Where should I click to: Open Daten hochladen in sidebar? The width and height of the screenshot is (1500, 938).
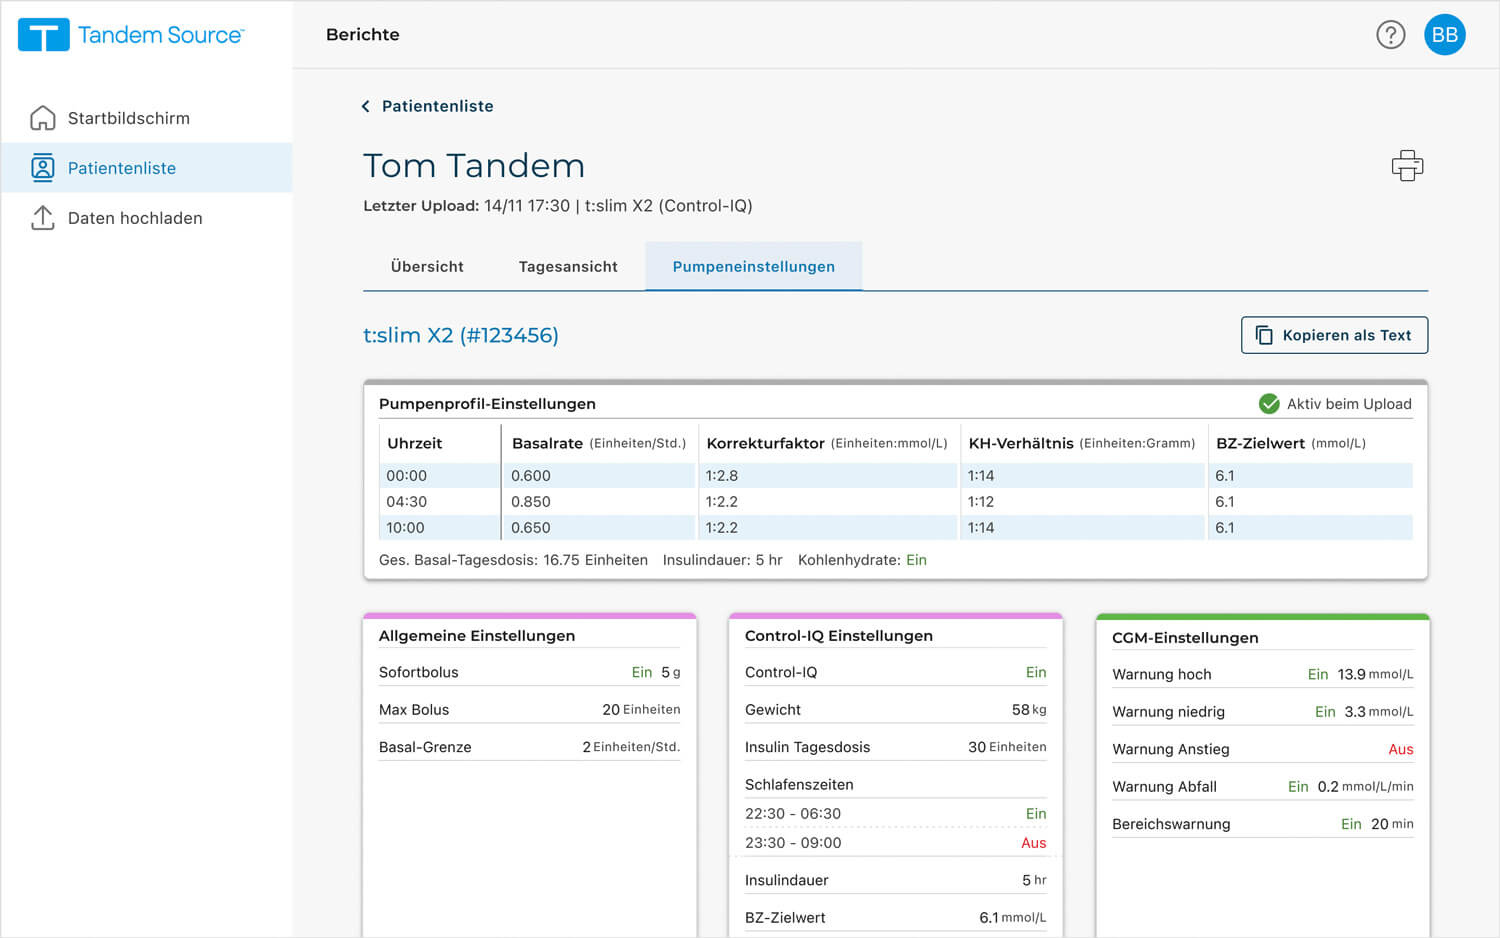point(146,217)
